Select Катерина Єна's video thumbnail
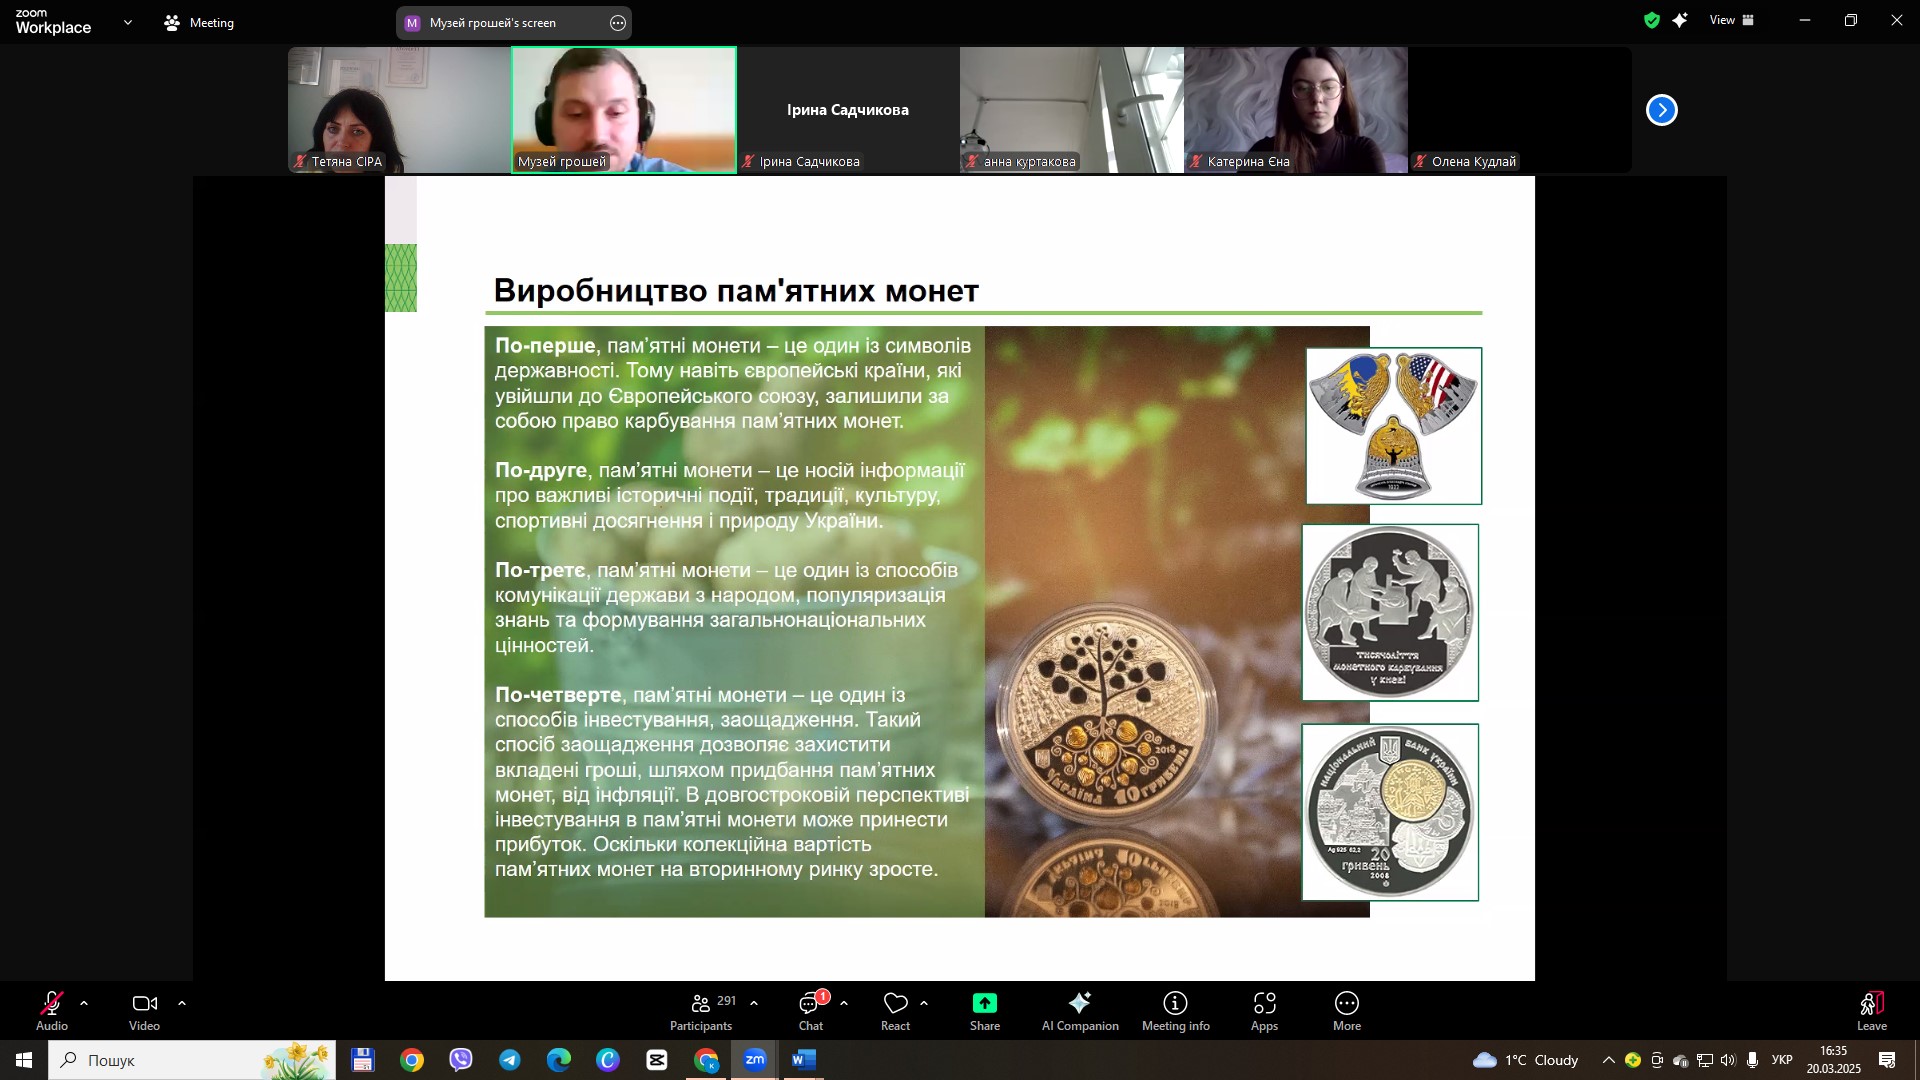This screenshot has width=1920, height=1080. (1296, 110)
